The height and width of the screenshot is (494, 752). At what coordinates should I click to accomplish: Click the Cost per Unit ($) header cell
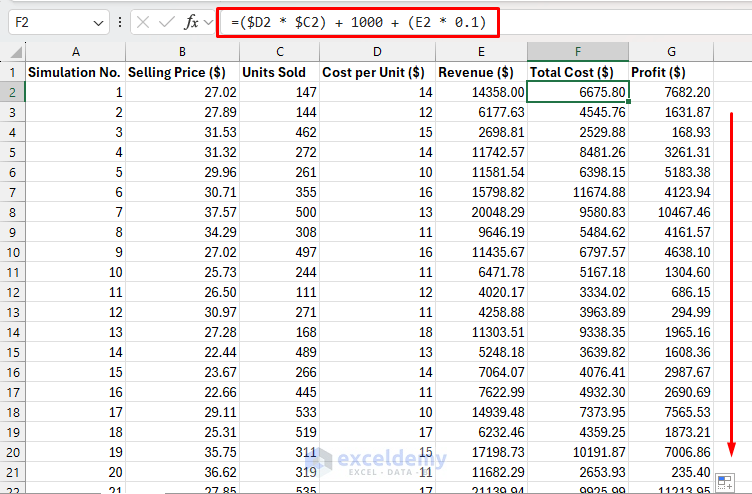click(x=377, y=72)
